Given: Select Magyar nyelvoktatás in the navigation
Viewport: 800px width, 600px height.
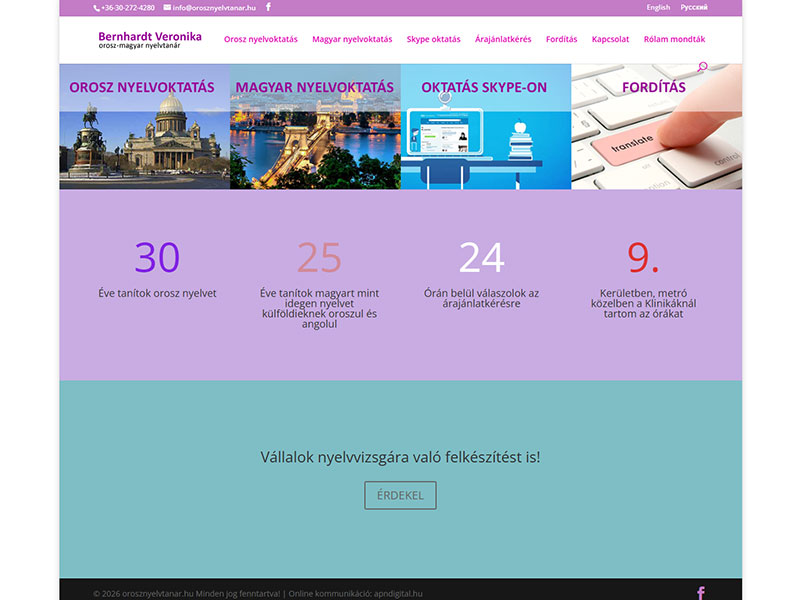Looking at the screenshot, I should 352,39.
